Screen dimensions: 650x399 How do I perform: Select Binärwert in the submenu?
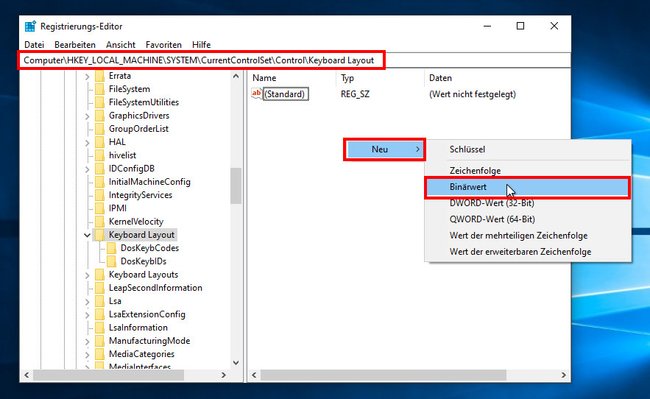(x=527, y=187)
